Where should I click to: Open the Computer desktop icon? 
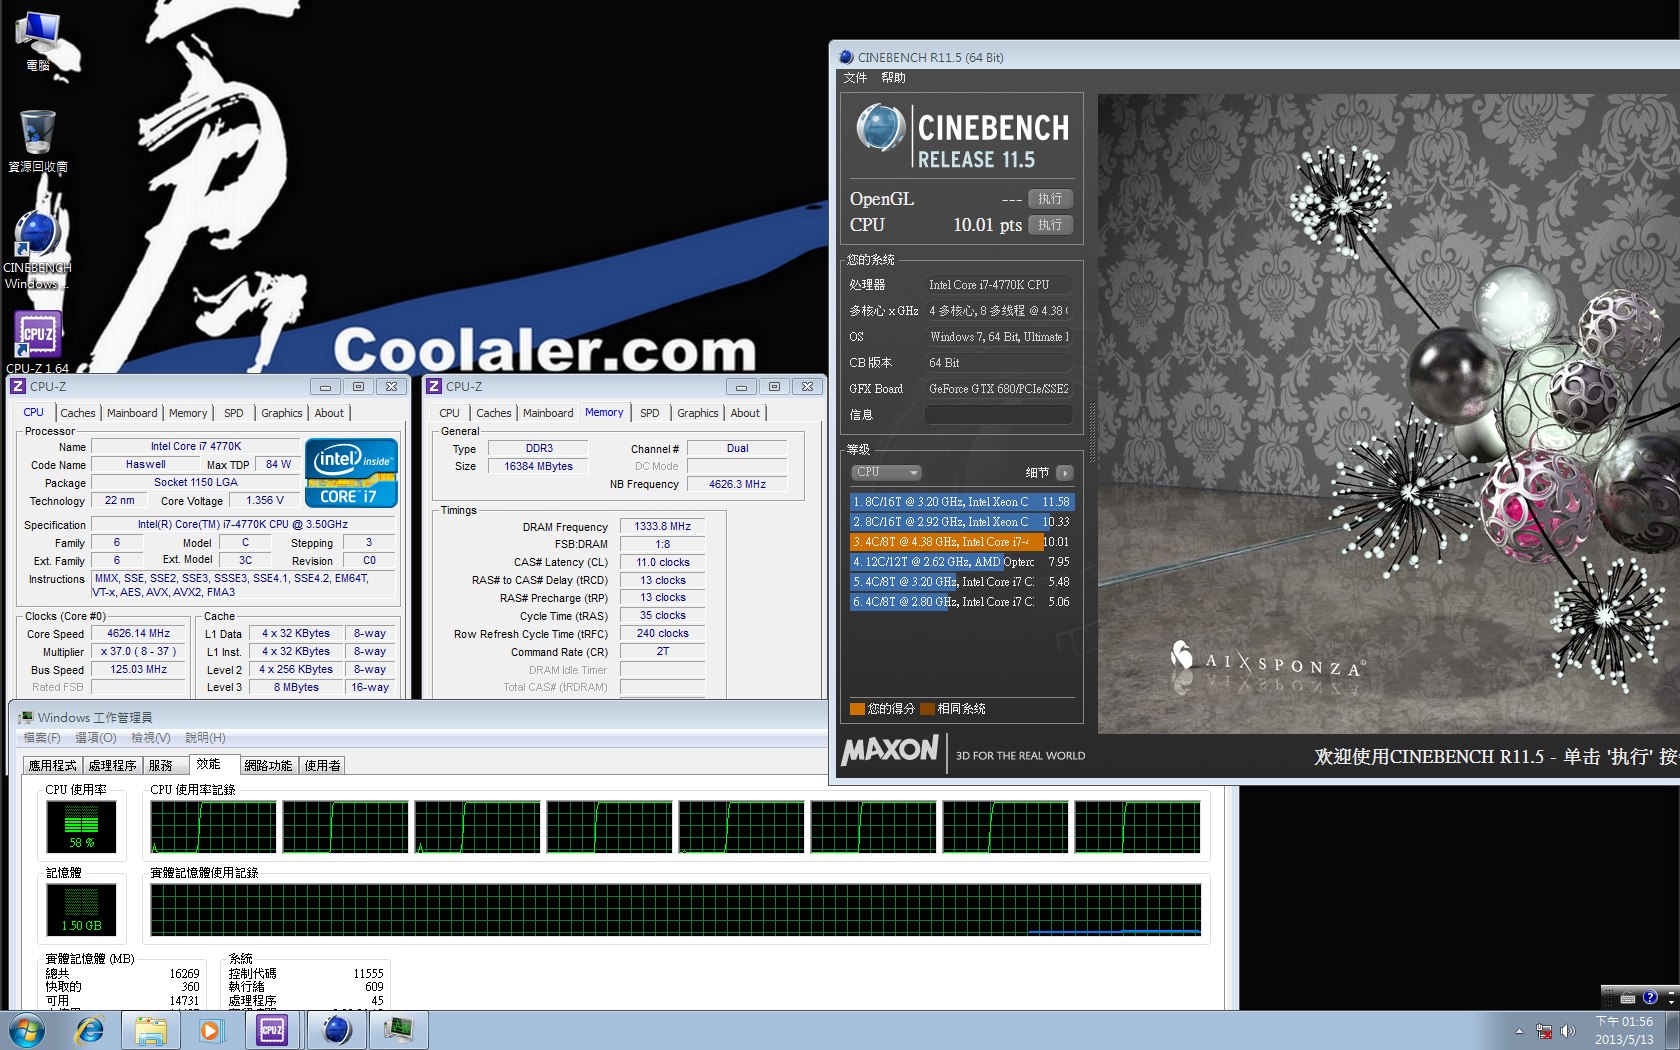38,41
